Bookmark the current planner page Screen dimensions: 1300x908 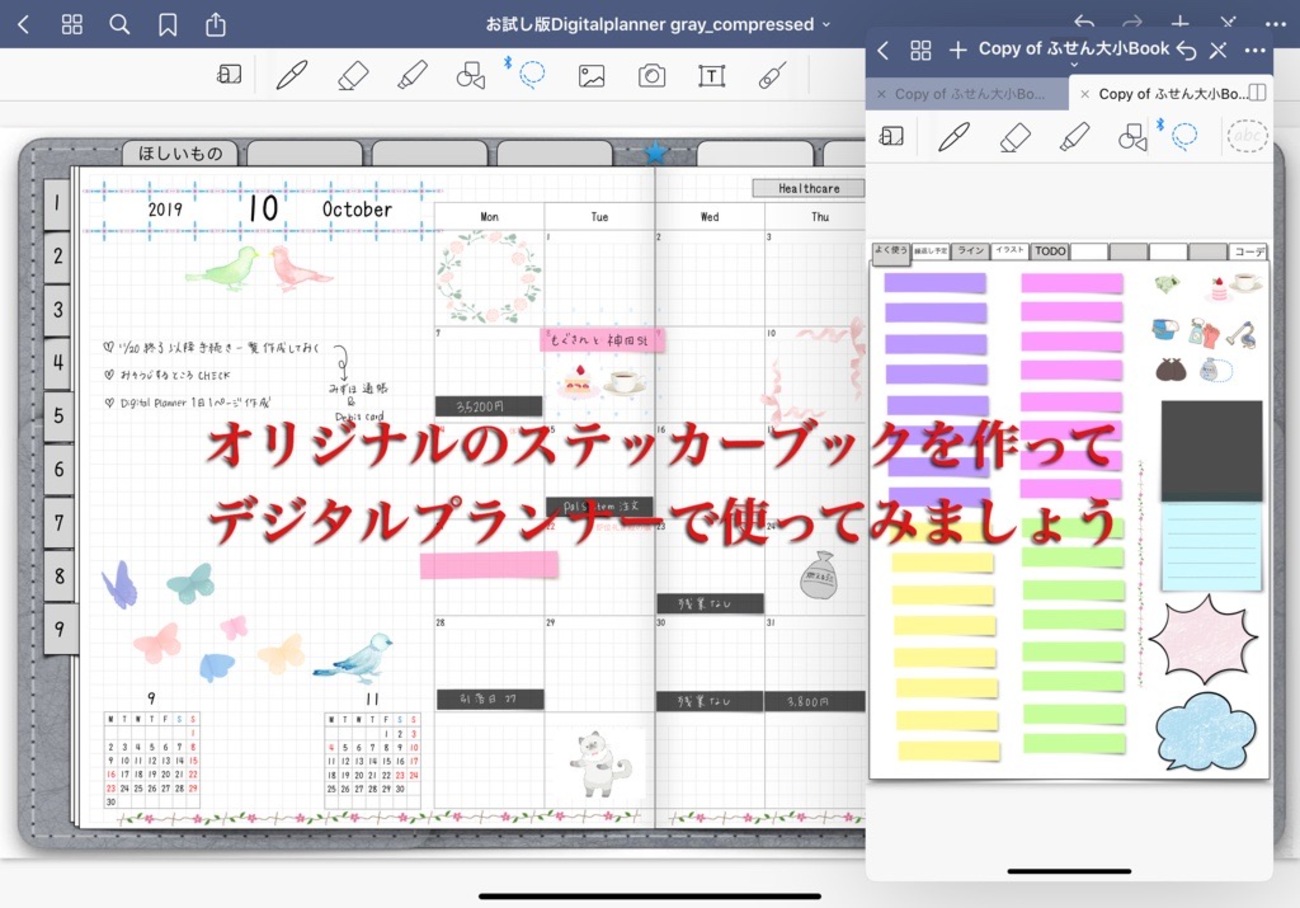[168, 24]
